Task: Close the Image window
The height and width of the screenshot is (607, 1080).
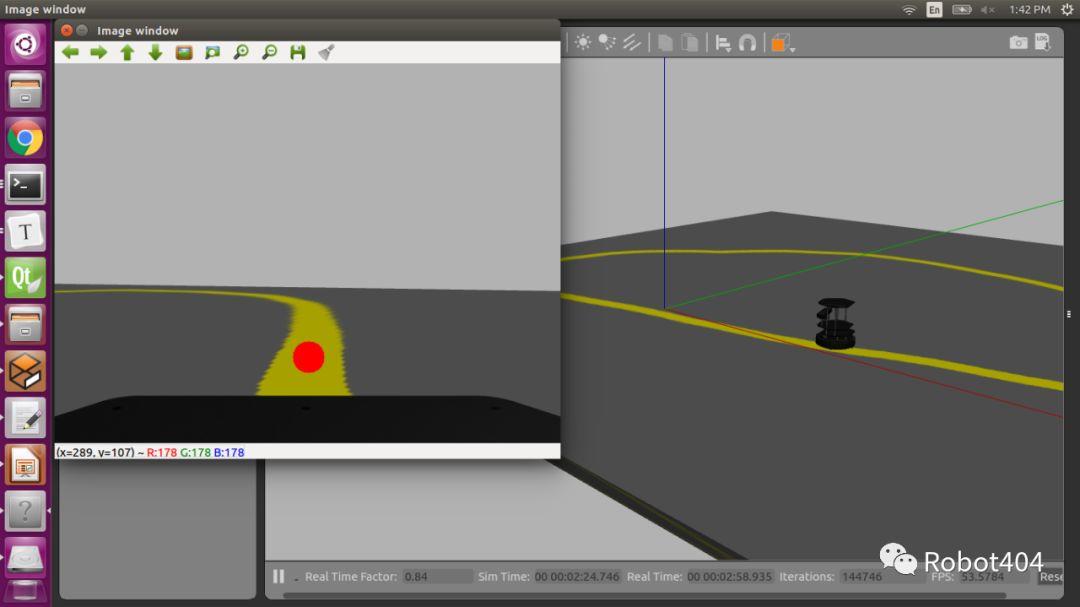Action: 66,30
